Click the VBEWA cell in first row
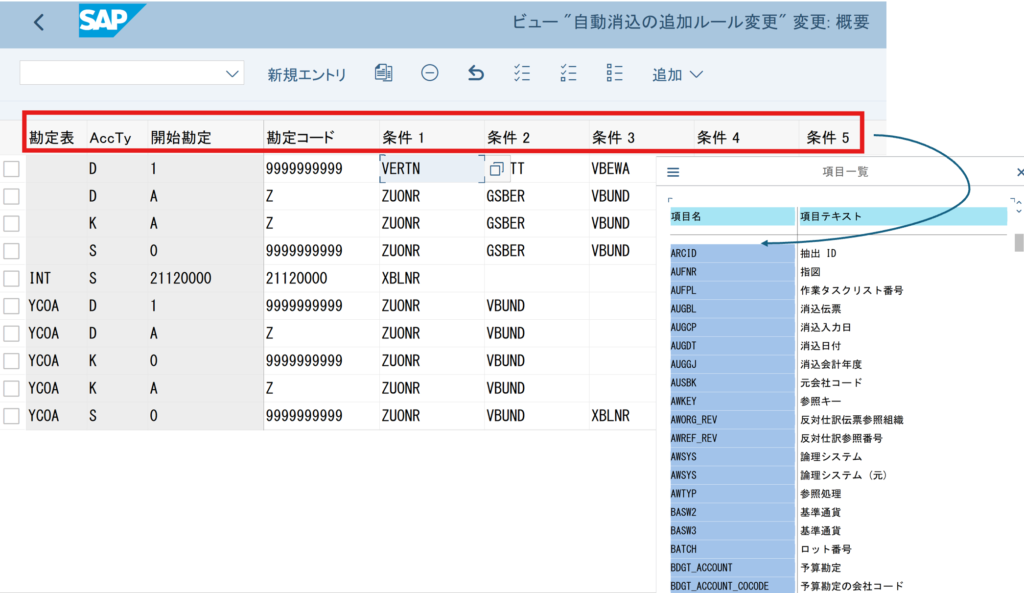 611,169
